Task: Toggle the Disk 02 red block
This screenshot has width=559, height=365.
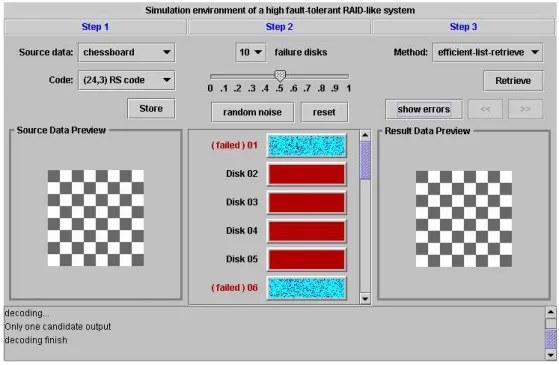Action: pos(306,174)
